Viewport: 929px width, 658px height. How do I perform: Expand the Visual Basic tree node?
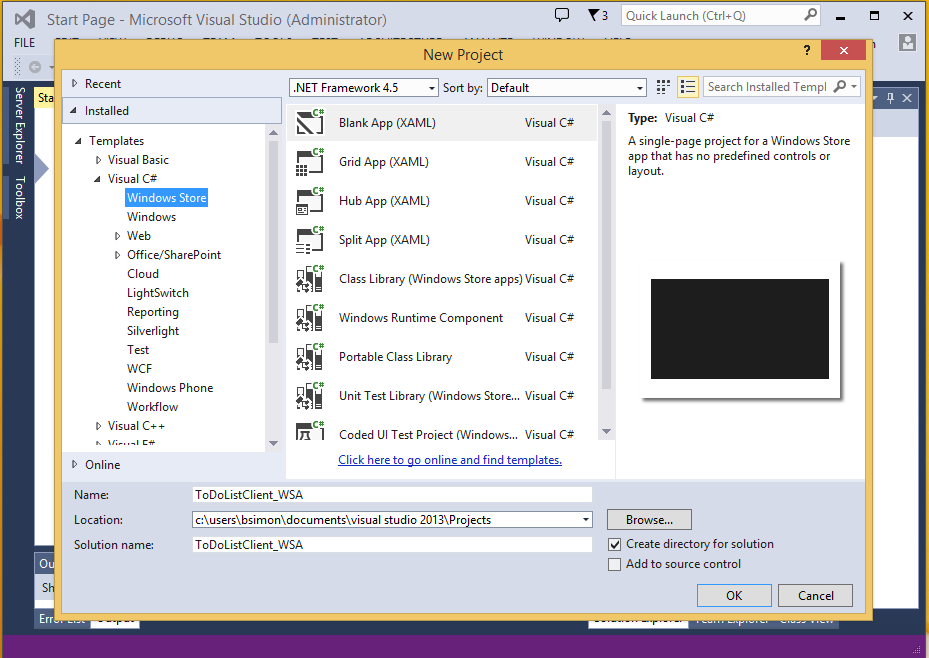point(98,160)
